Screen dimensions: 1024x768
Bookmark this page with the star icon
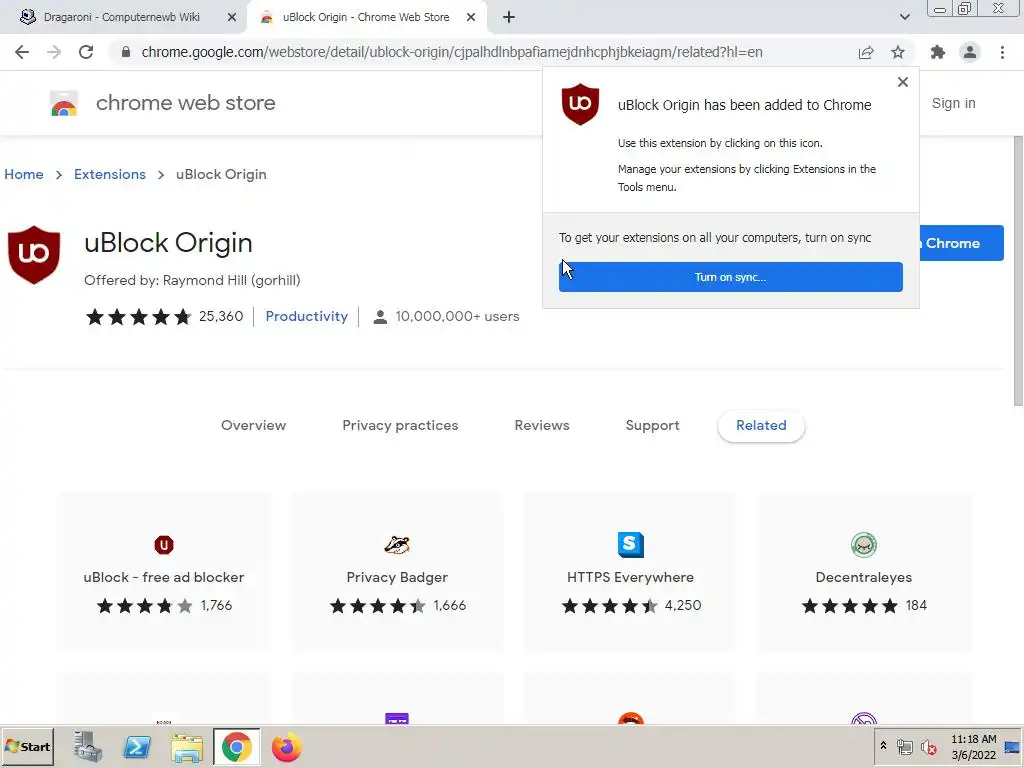pyautogui.click(x=898, y=52)
